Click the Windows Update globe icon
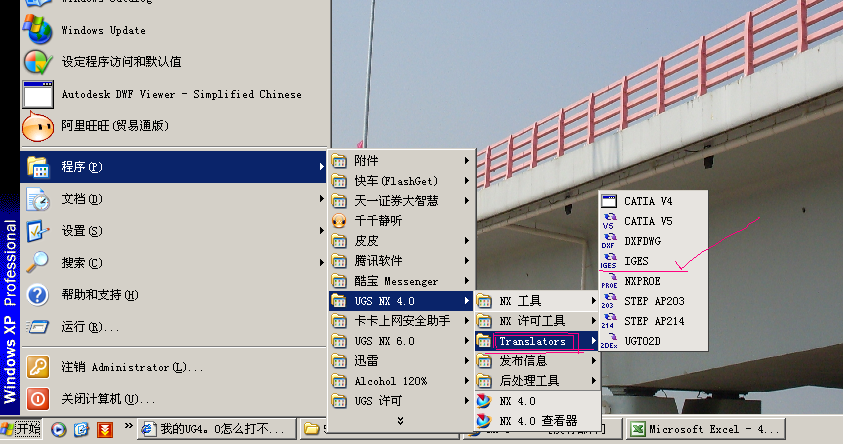Screen dimensions: 843x444 click(38, 30)
